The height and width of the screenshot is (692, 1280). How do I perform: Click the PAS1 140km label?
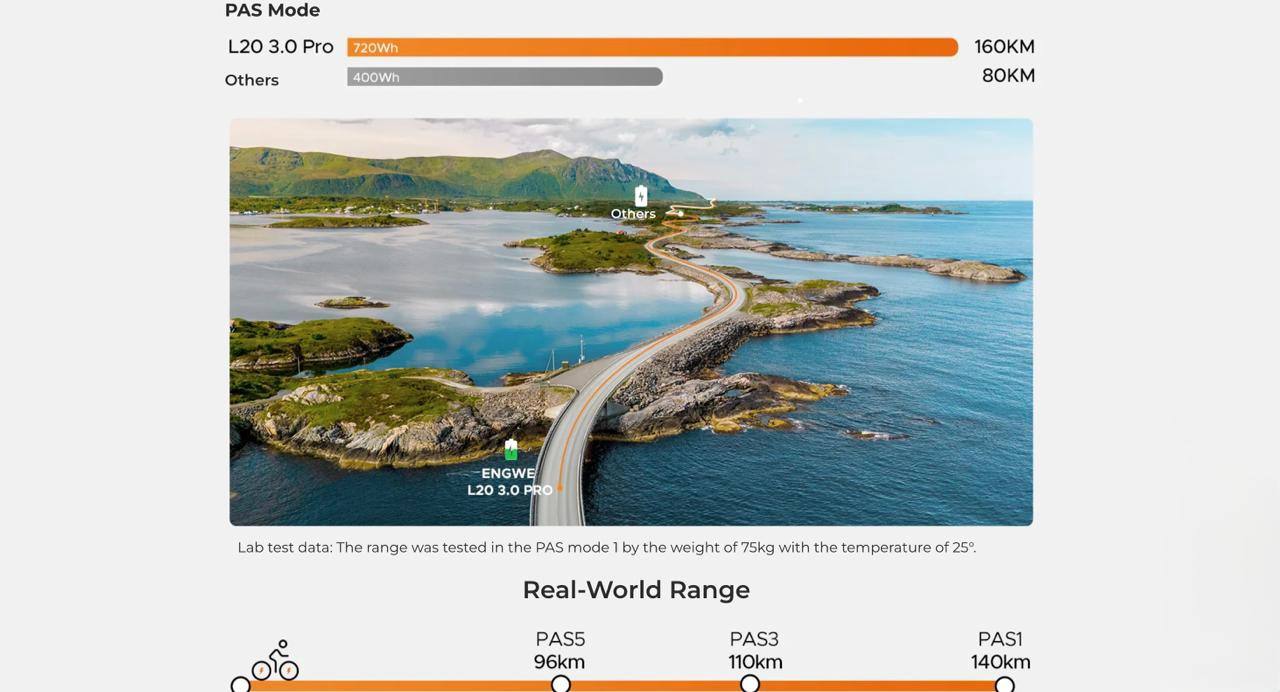pos(1000,650)
